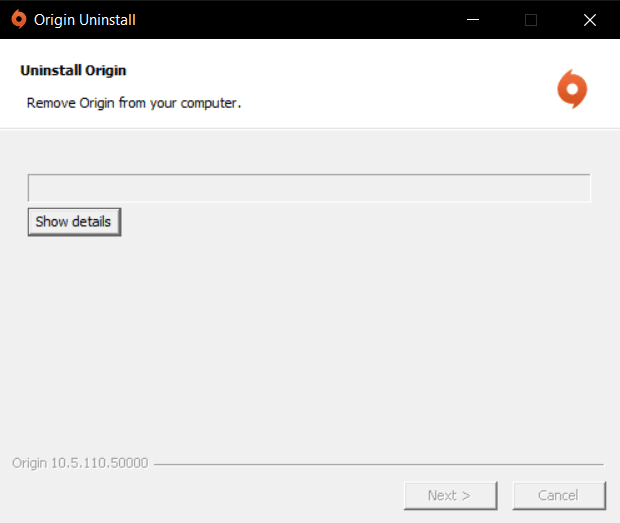
Task: Click the uninstall progress bar
Action: 309,188
